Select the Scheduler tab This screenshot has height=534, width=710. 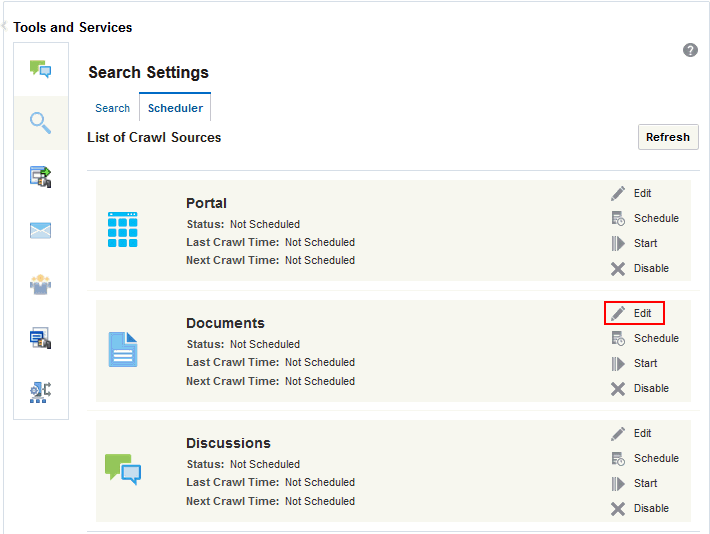[x=175, y=108]
